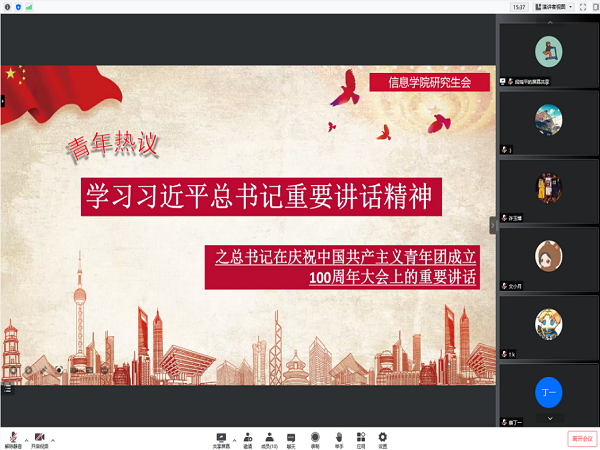The width and height of the screenshot is (600, 450).
Task: Select the slideshow pen tool
Action: tap(43, 370)
